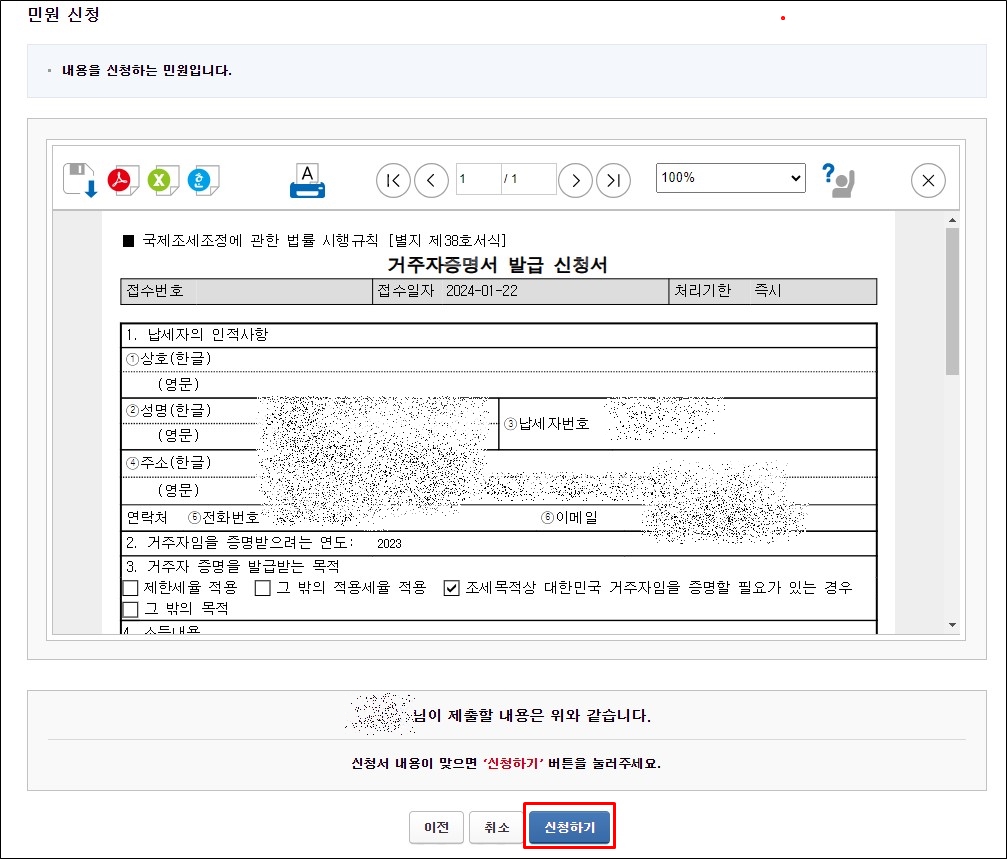Screen dimensions: 1007x859
Task: Click the 민원 신청 heading
Action: [64, 14]
